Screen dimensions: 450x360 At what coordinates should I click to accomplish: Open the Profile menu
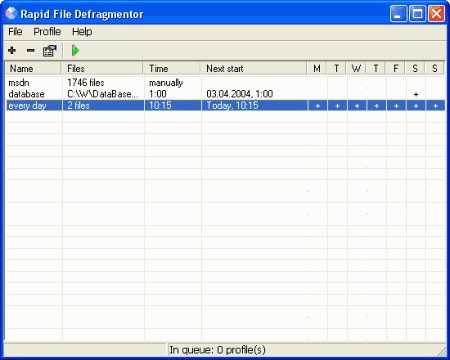click(x=47, y=32)
